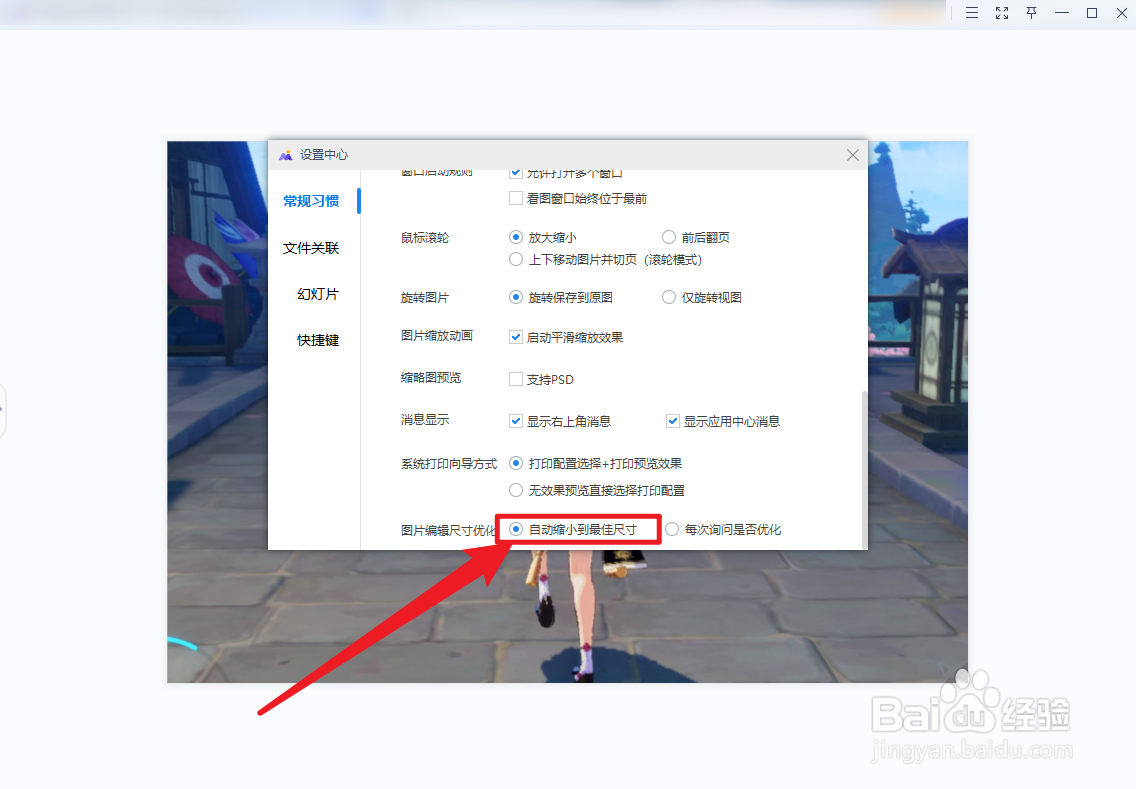Expand the left edge side panel handle
1136x789 pixels.
(2, 410)
